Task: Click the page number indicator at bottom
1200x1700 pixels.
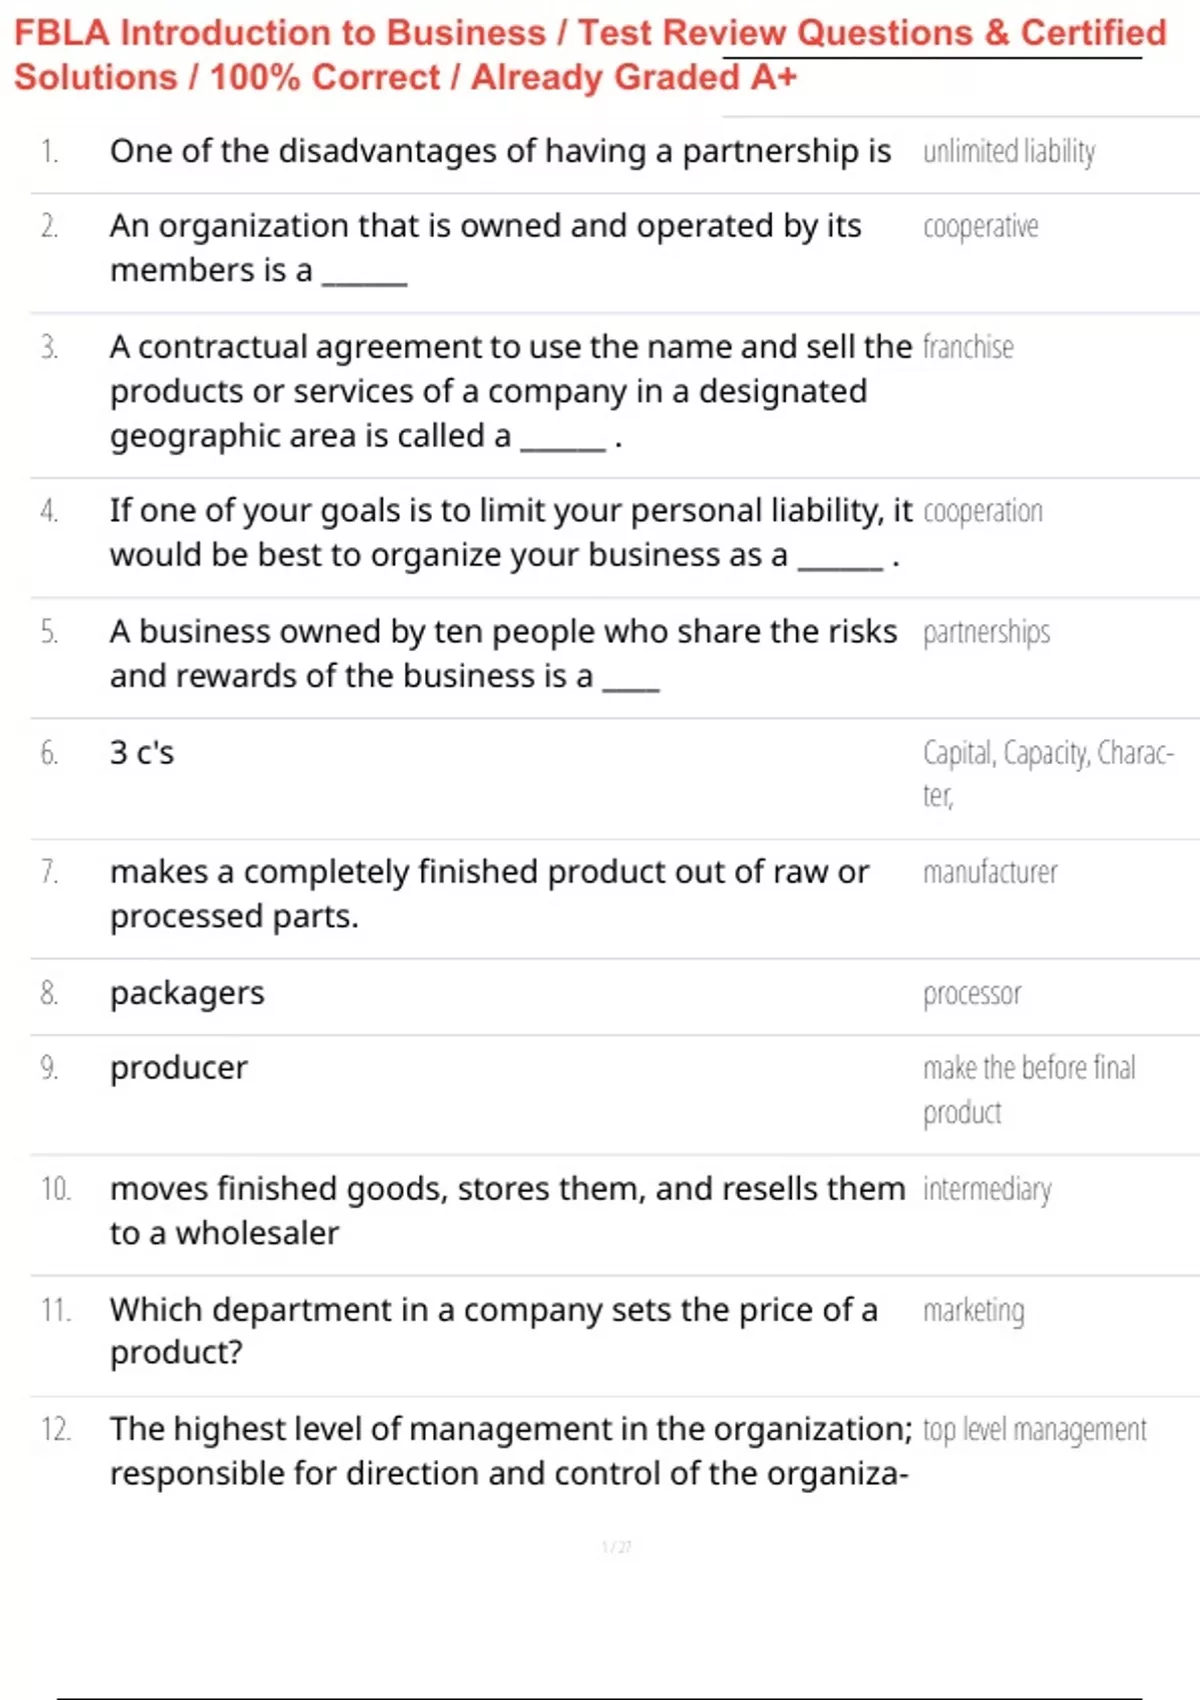Action: point(616,1547)
